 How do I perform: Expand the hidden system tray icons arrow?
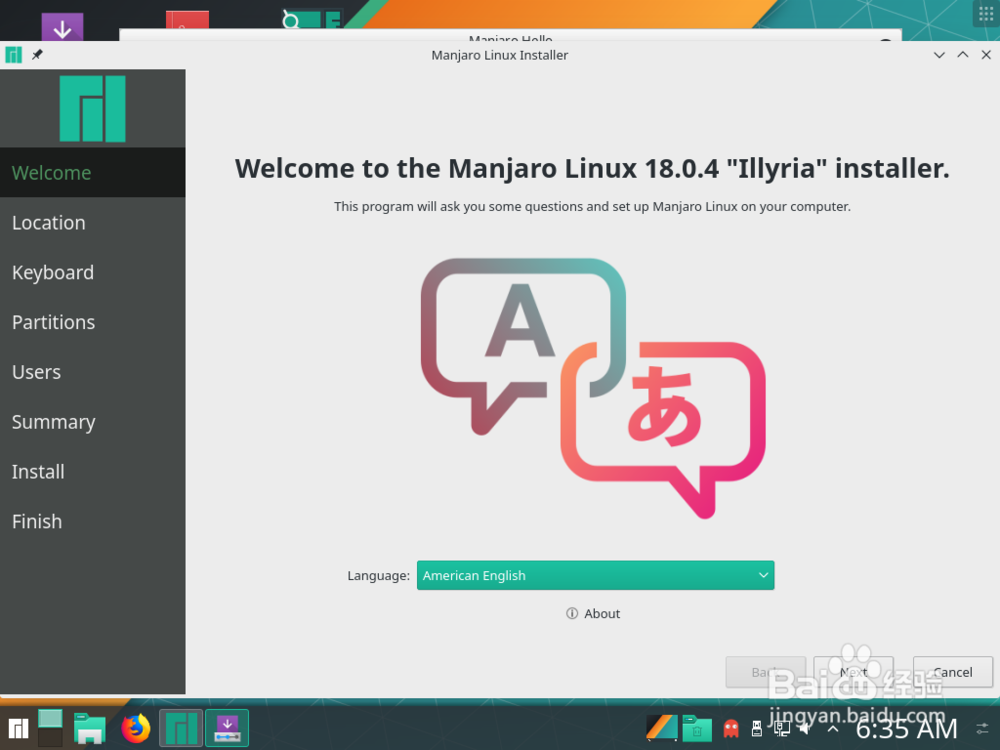click(x=833, y=728)
